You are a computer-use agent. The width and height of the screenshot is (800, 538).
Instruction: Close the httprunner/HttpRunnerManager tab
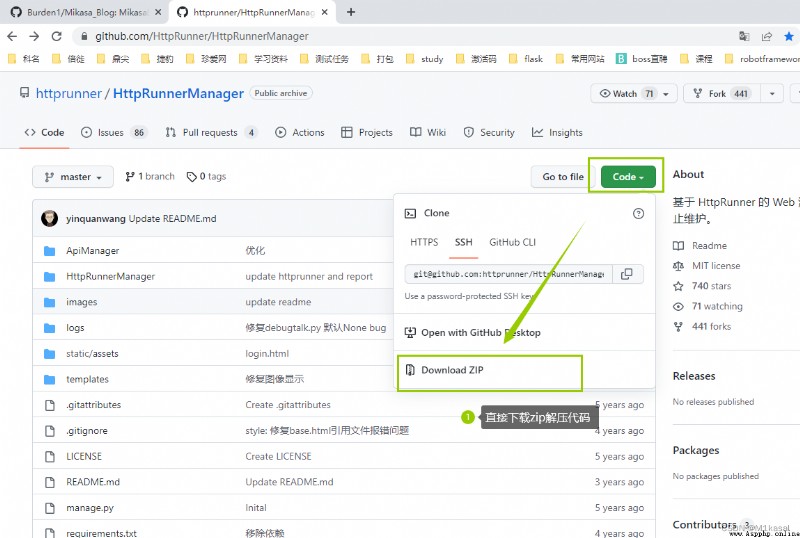click(x=324, y=12)
